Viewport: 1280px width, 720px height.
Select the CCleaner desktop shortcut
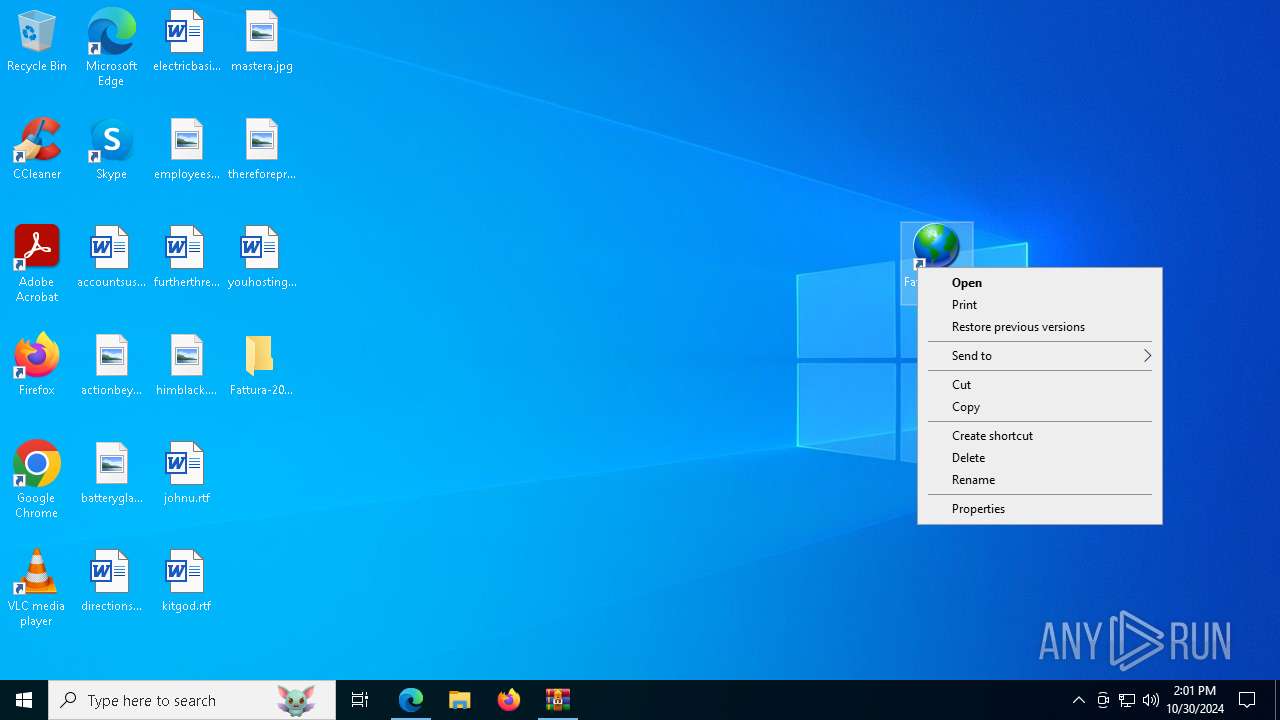37,150
